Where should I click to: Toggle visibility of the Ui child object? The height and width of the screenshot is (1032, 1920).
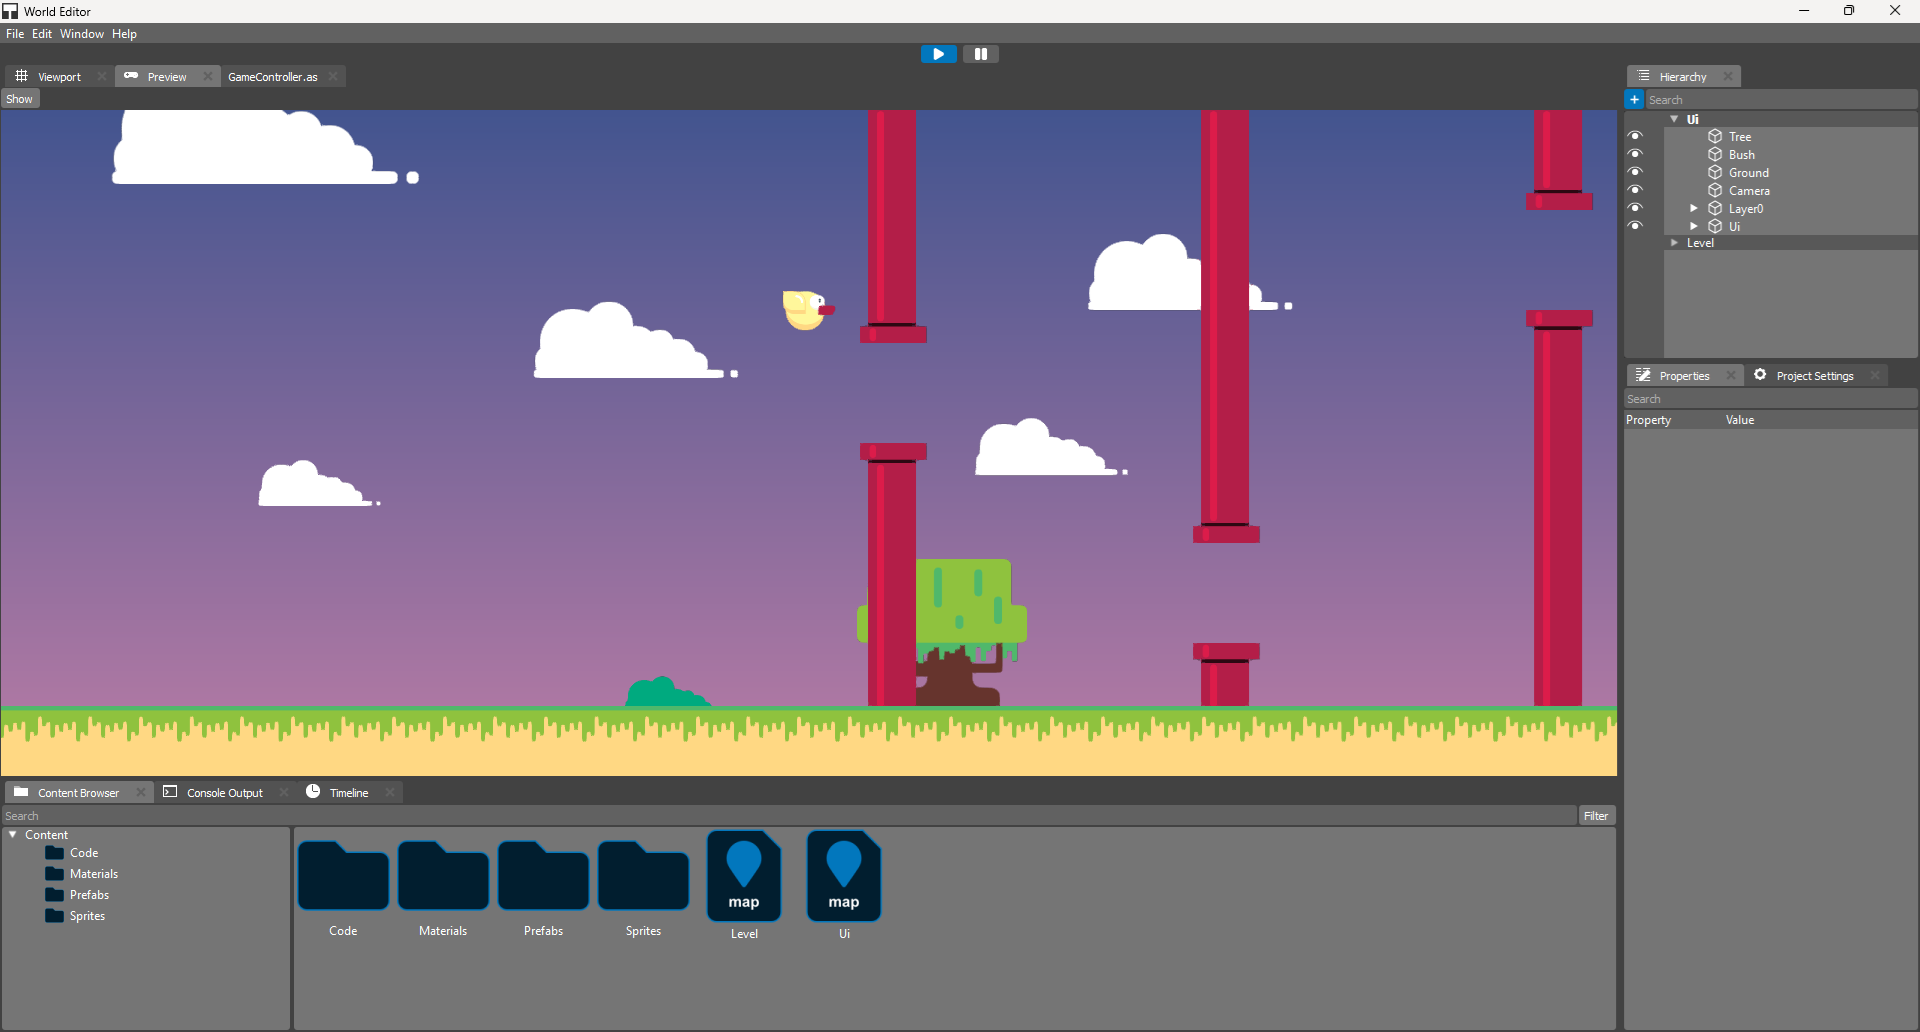pos(1635,226)
